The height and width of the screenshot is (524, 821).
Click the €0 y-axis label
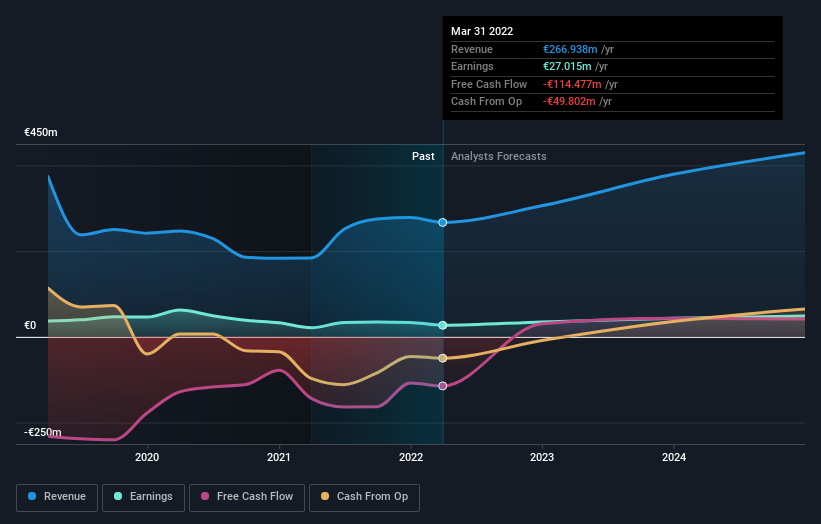click(x=30, y=326)
